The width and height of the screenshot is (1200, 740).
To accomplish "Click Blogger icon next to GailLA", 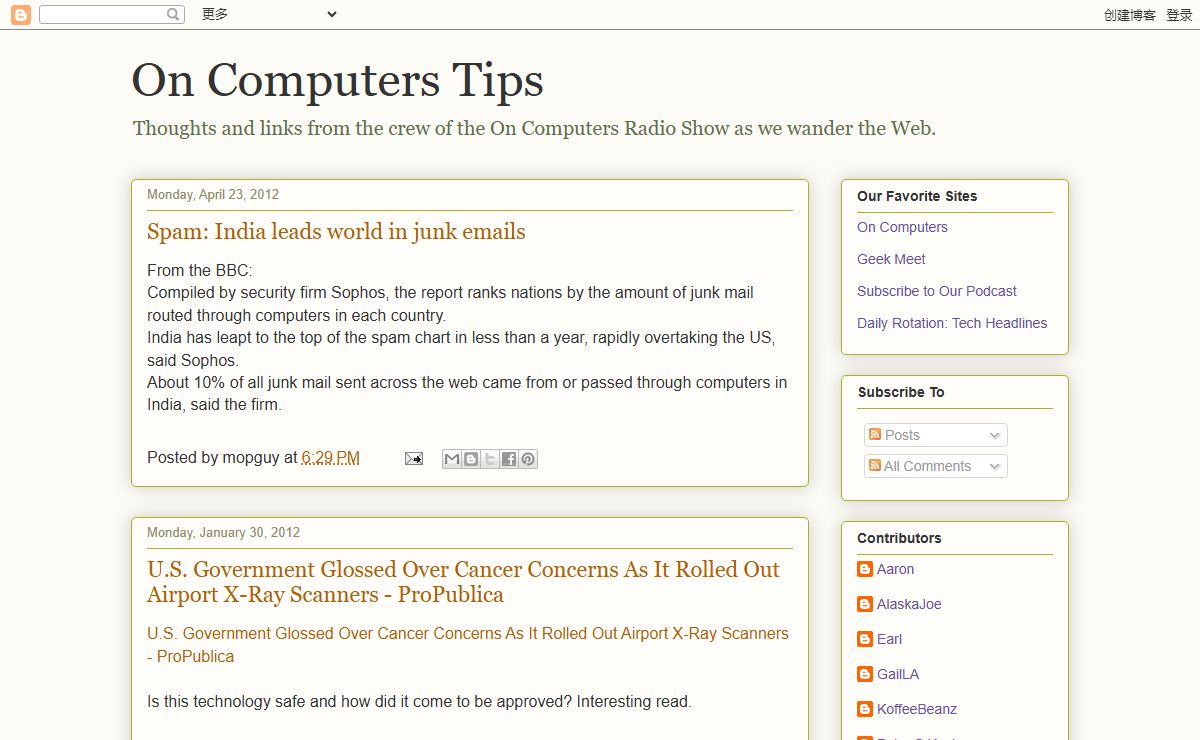I will [x=865, y=674].
